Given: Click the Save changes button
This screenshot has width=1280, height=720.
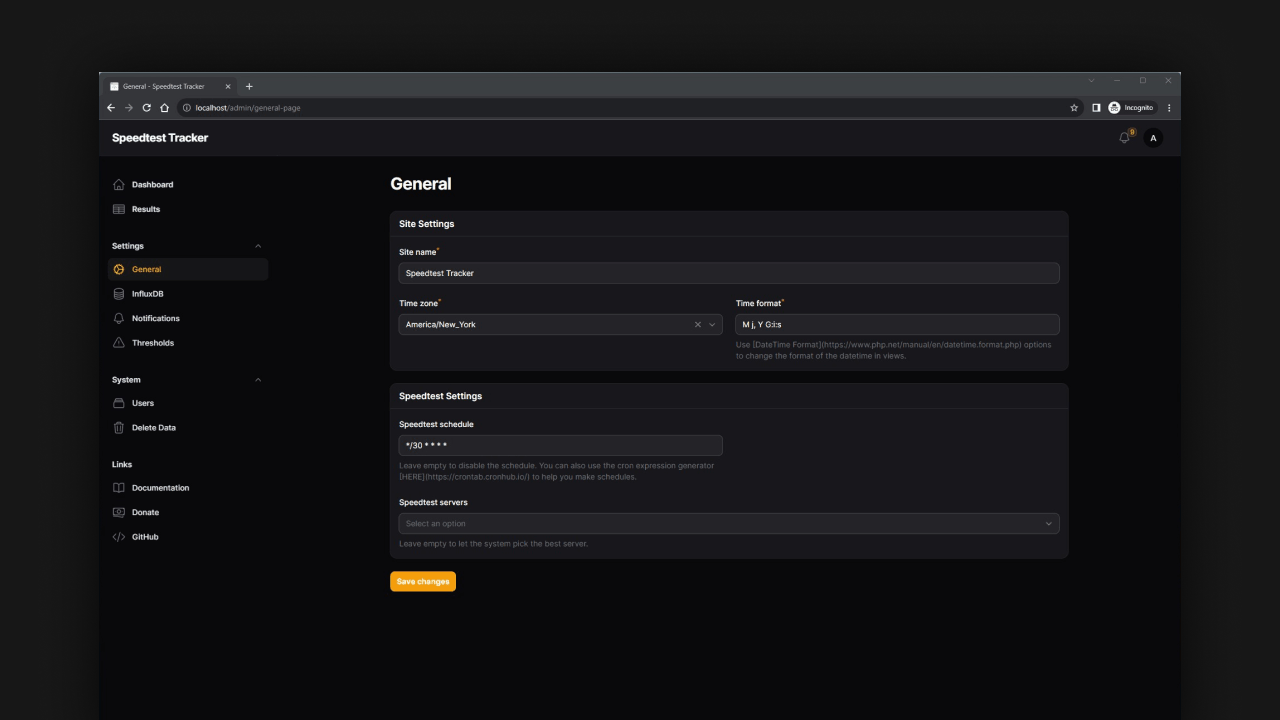Looking at the screenshot, I should [423, 582].
